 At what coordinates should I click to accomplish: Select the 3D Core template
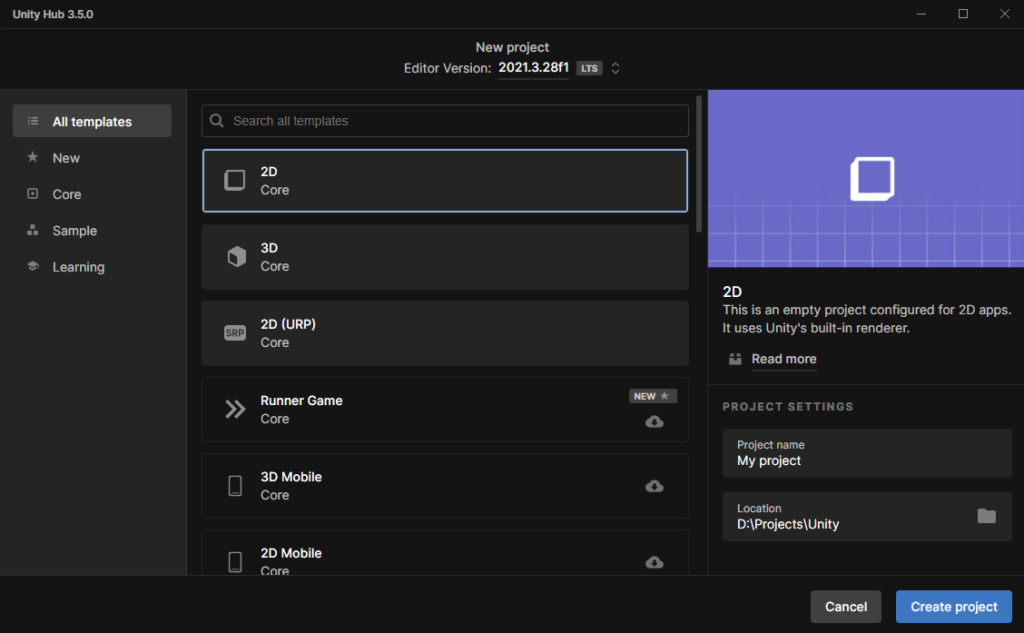tap(445, 257)
